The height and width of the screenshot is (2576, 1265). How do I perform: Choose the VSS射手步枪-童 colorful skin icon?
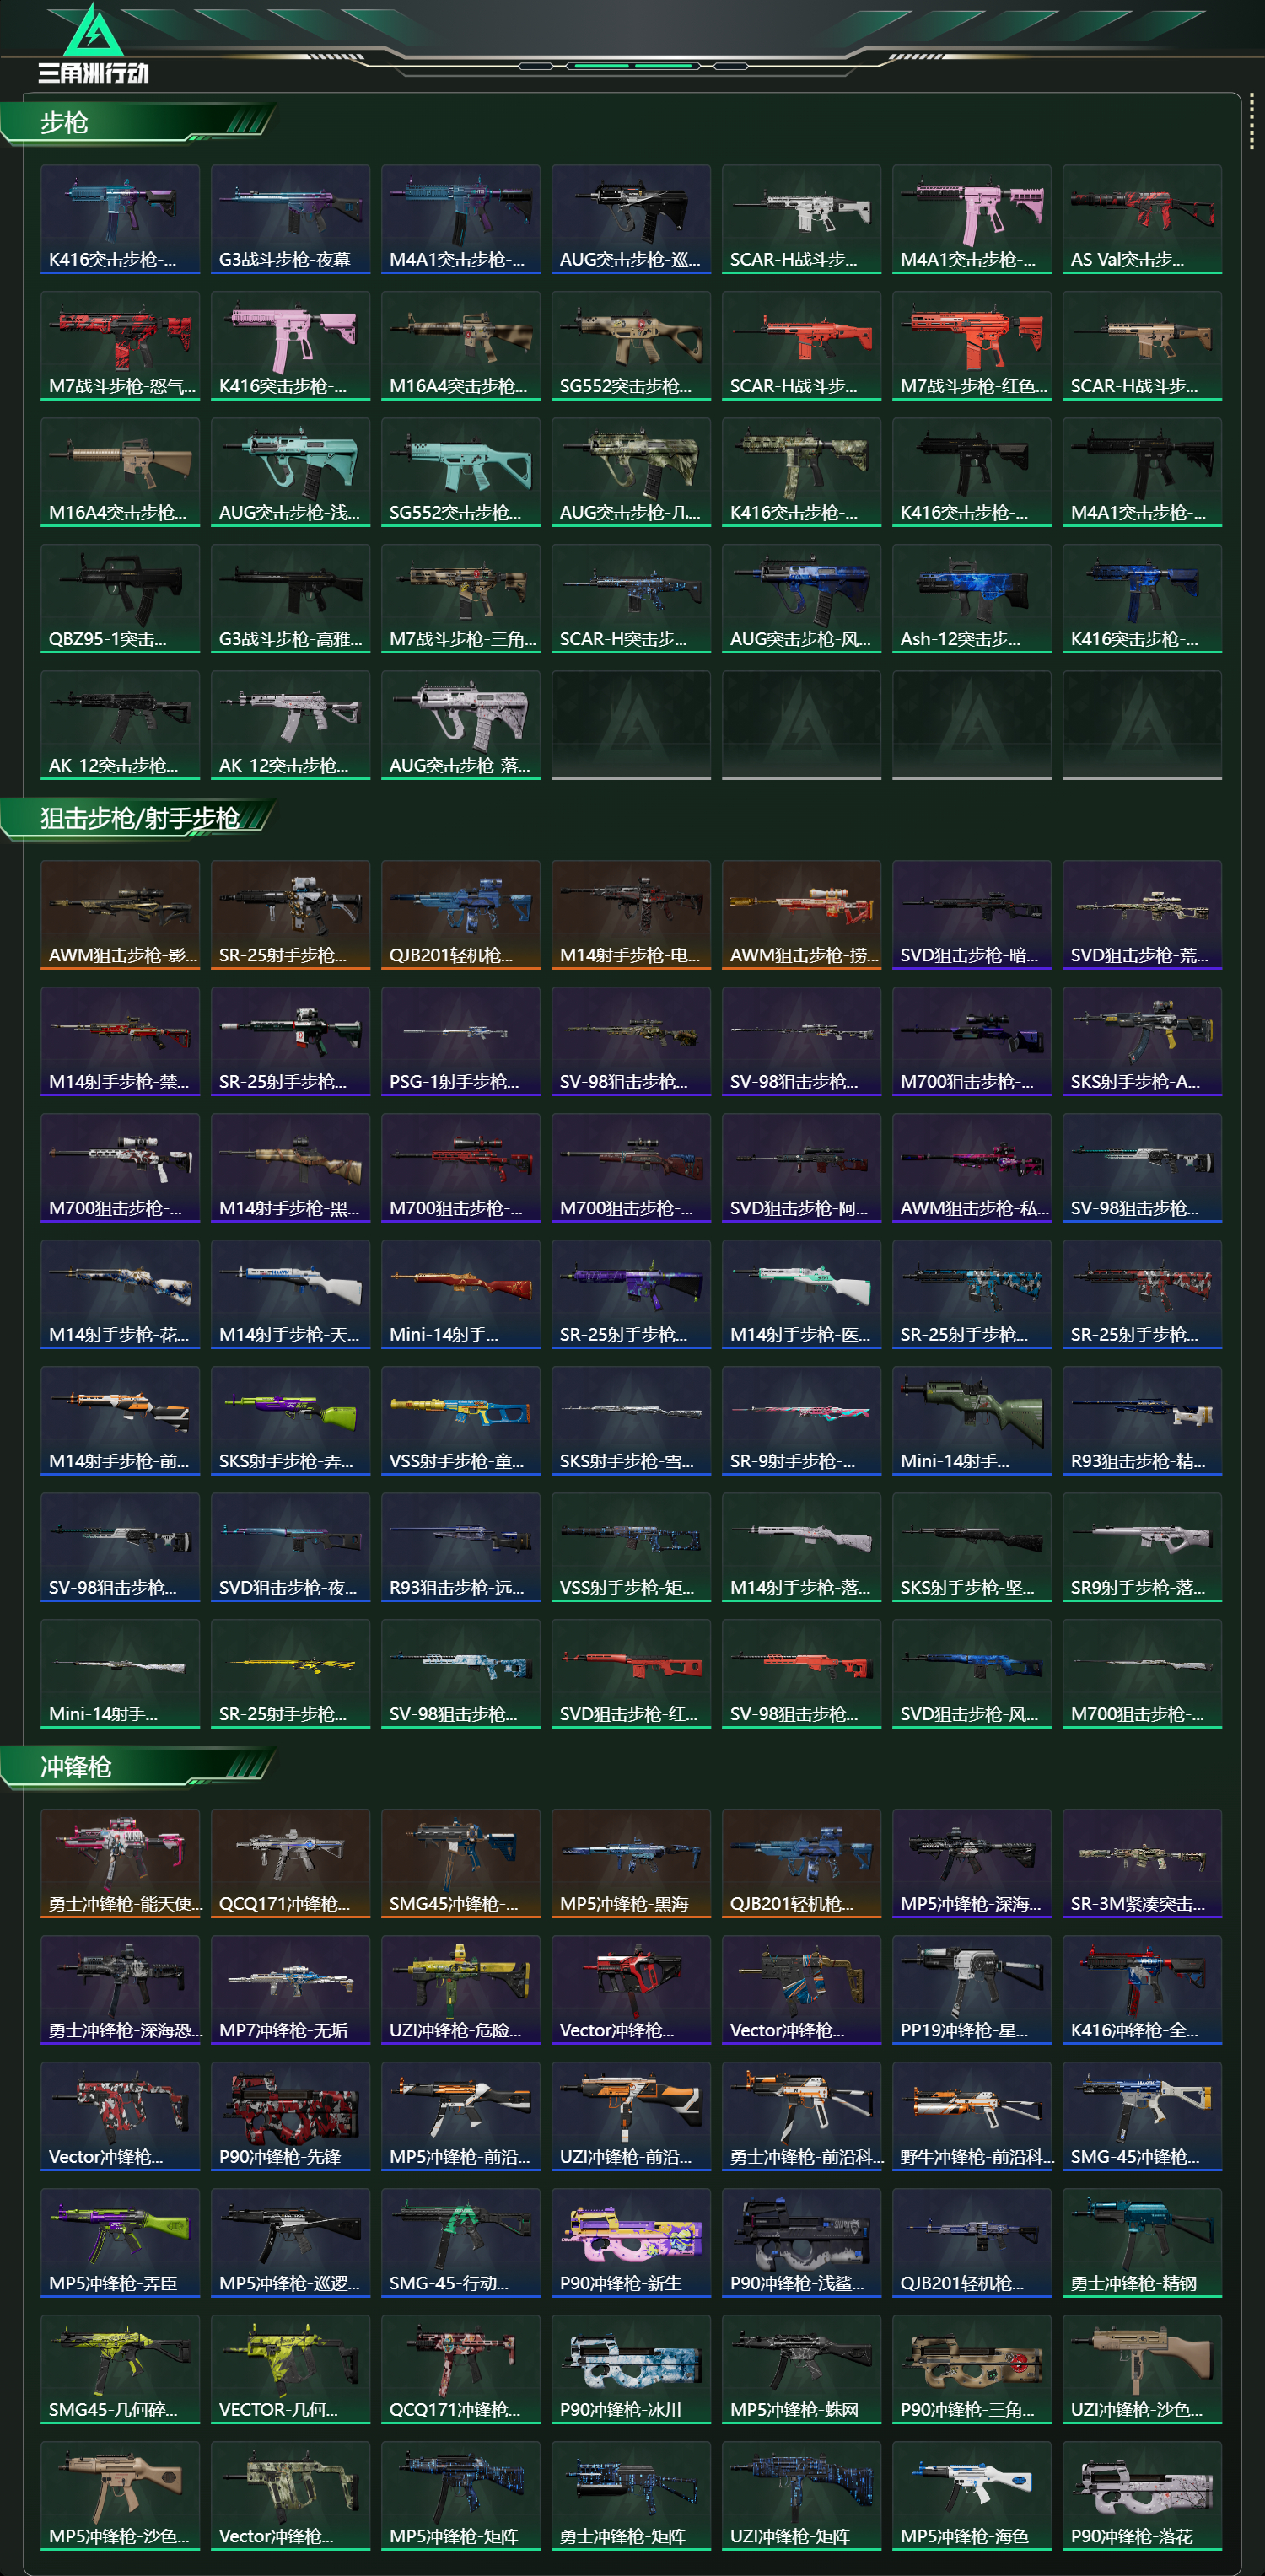click(461, 1421)
